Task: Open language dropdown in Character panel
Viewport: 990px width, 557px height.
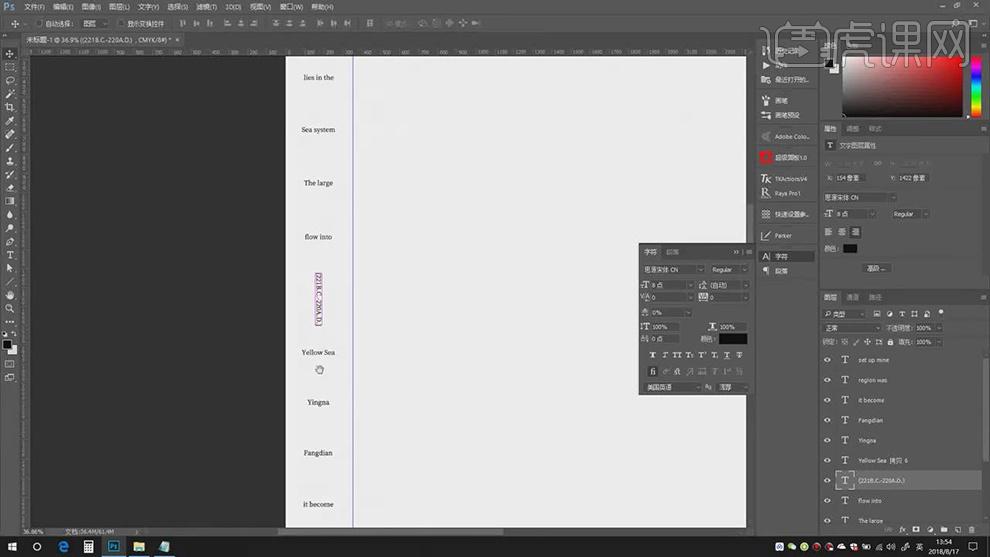Action: coord(672,387)
